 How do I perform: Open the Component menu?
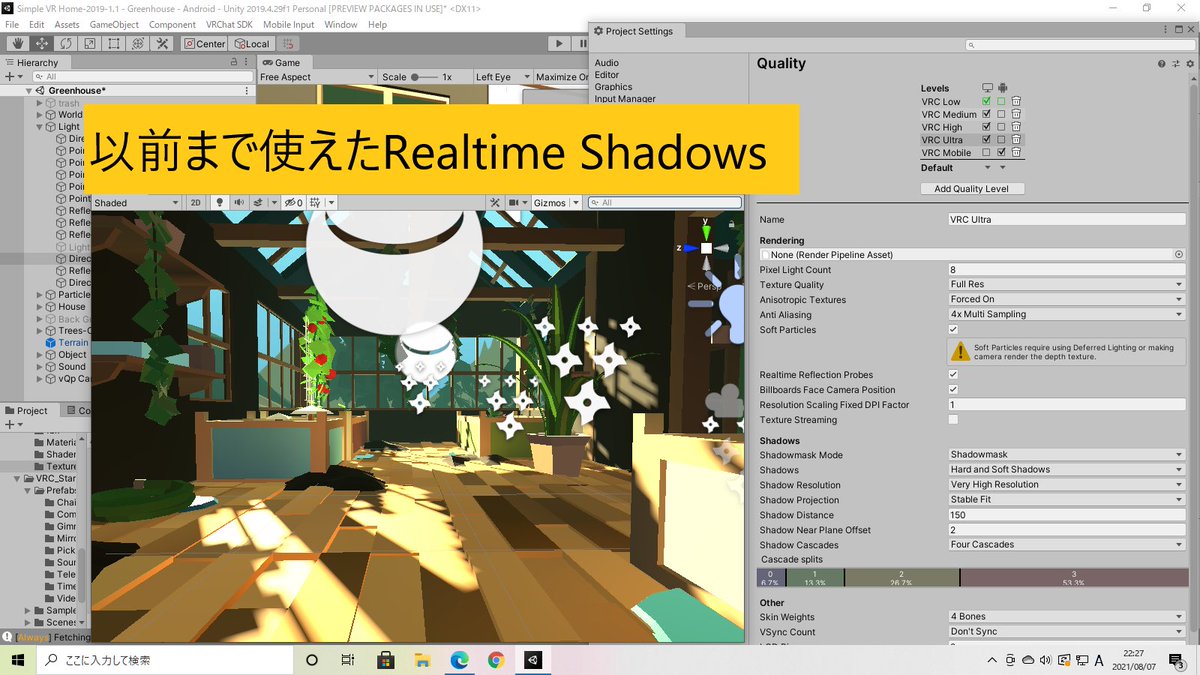tap(172, 24)
